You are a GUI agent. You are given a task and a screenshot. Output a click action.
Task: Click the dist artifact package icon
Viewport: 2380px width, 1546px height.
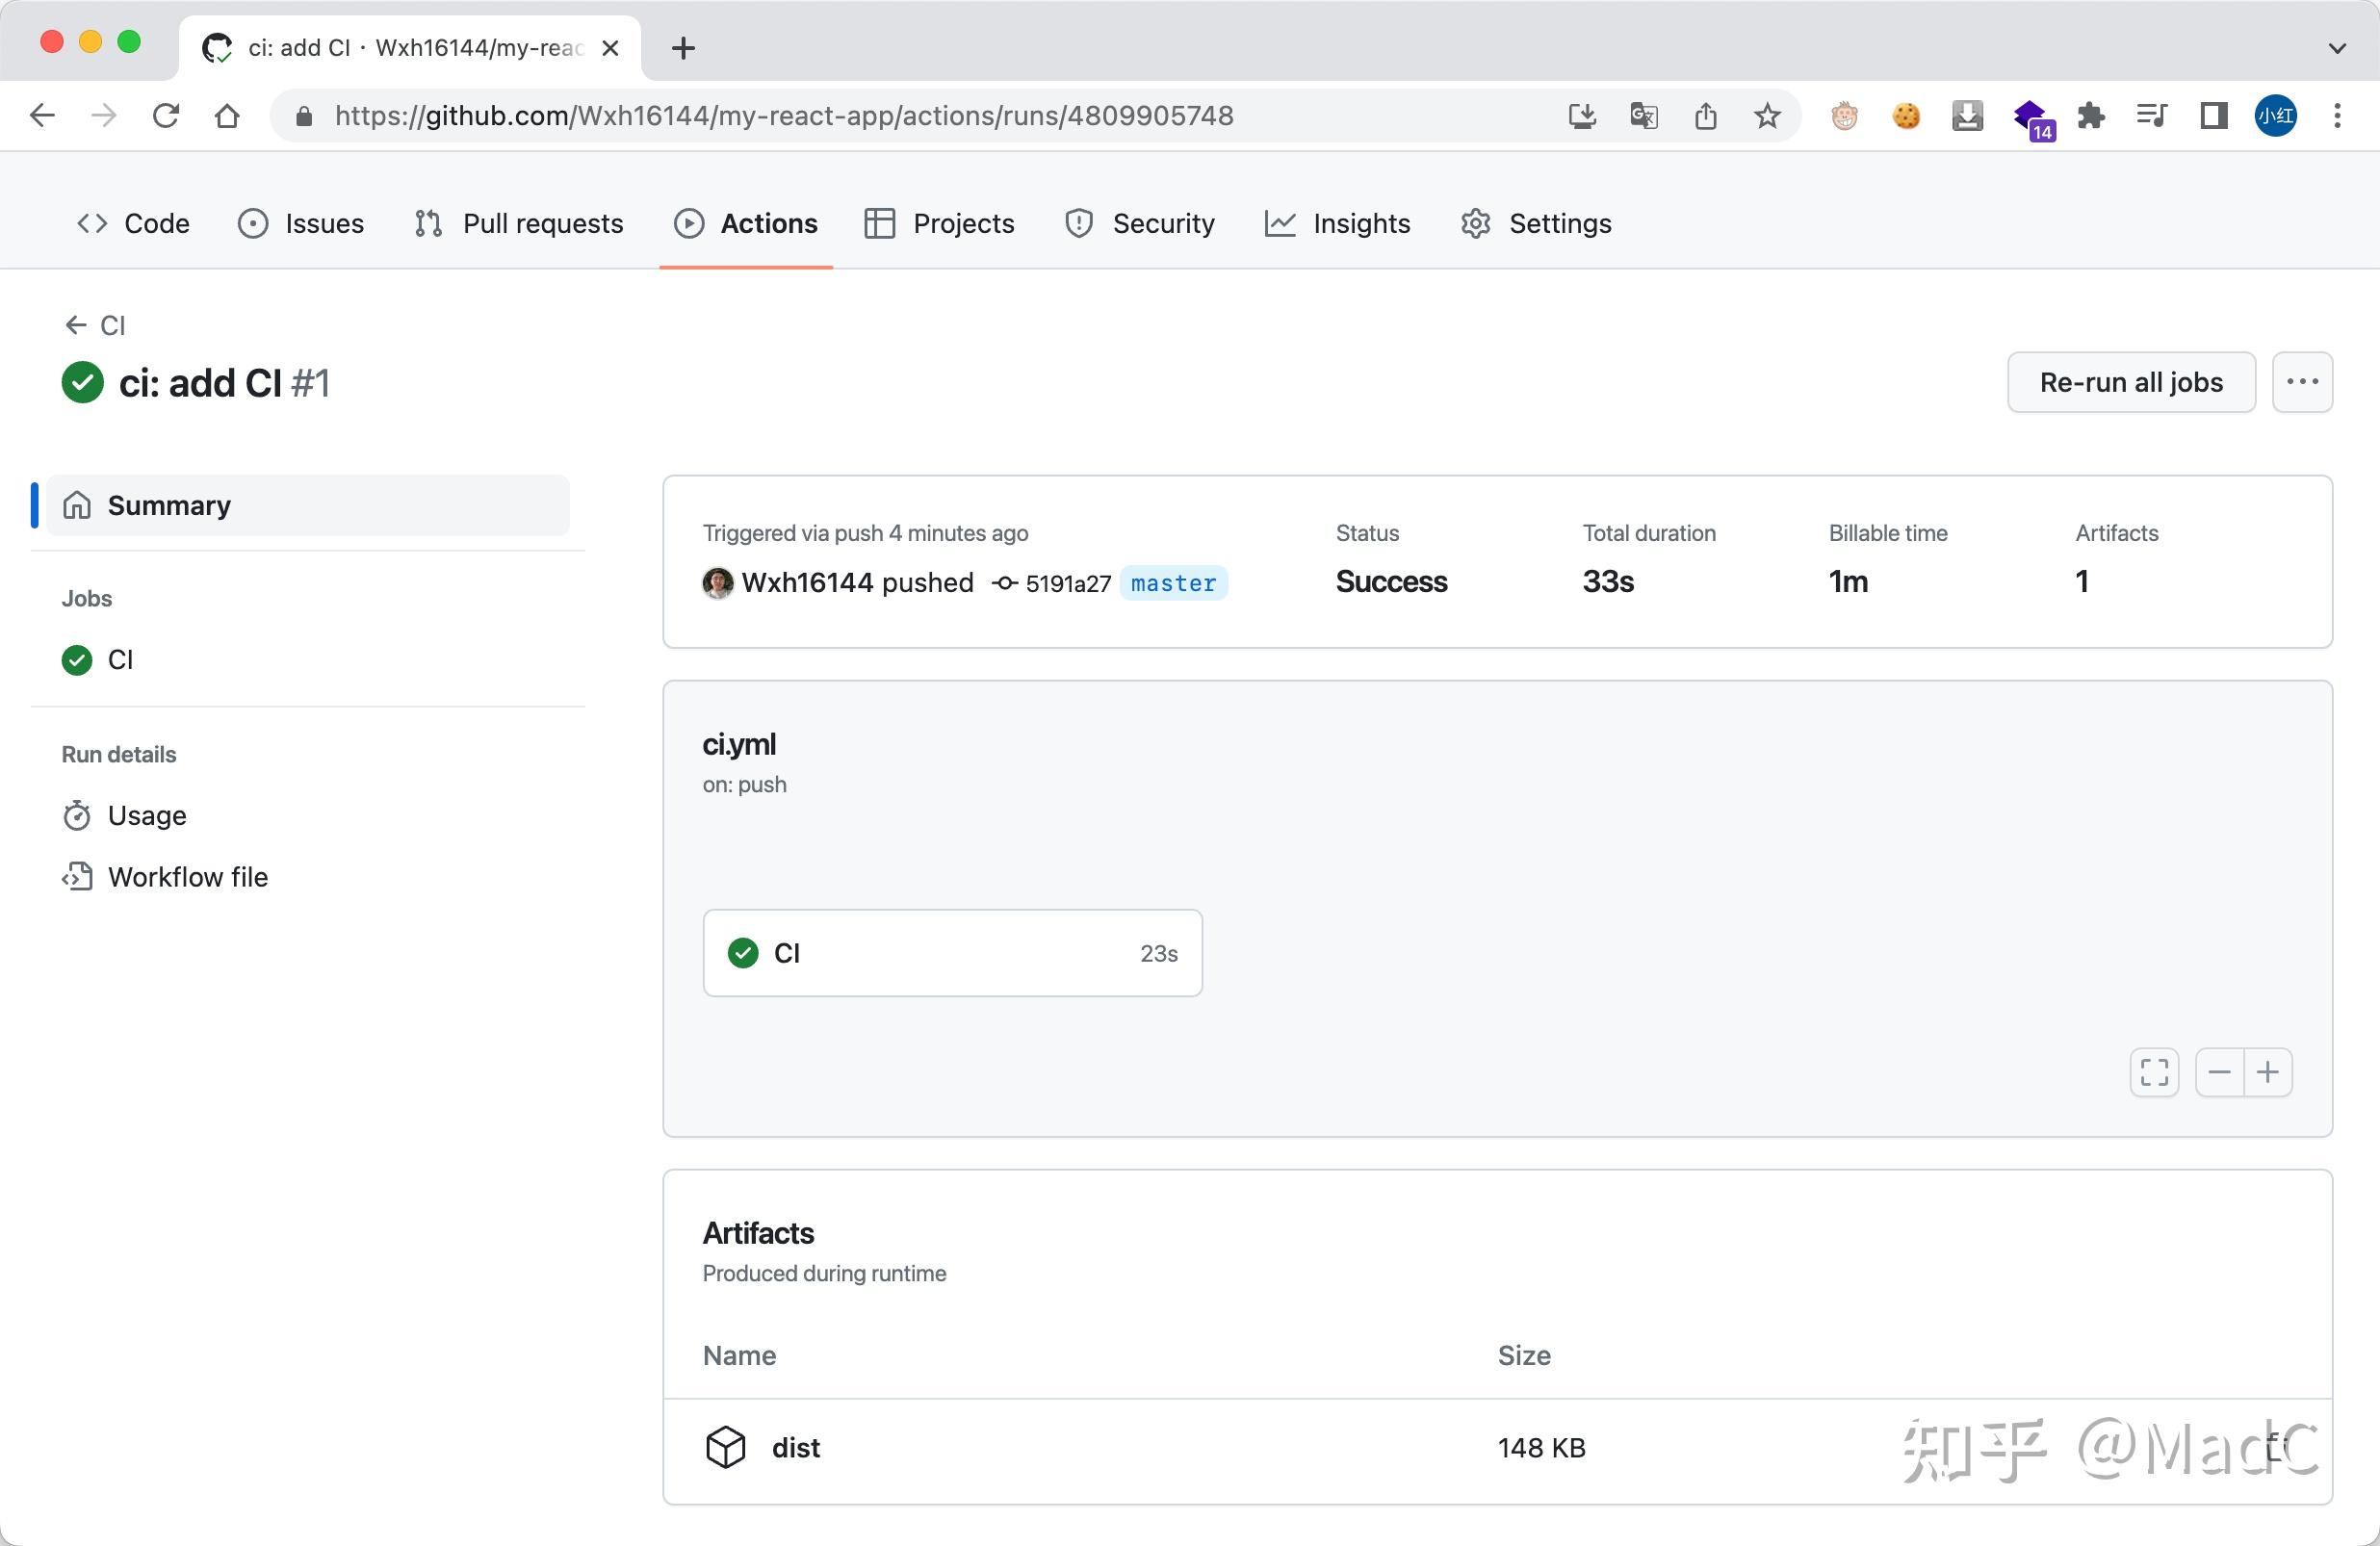(724, 1447)
